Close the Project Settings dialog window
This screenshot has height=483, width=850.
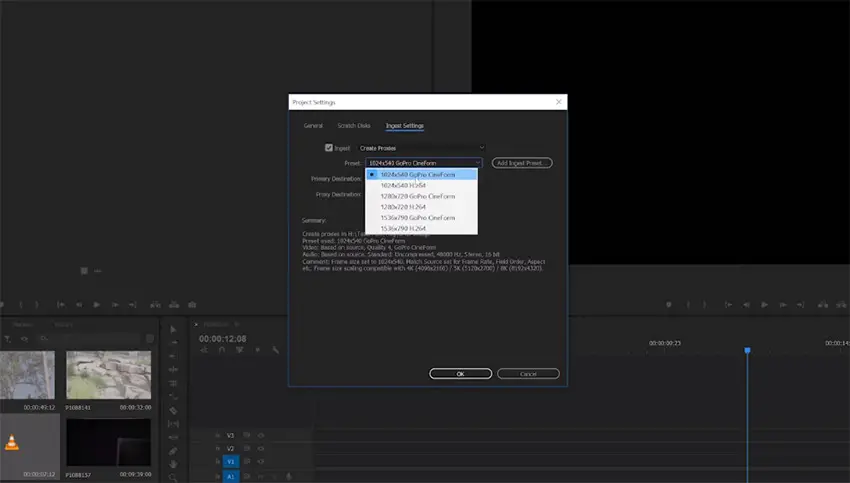coord(559,102)
